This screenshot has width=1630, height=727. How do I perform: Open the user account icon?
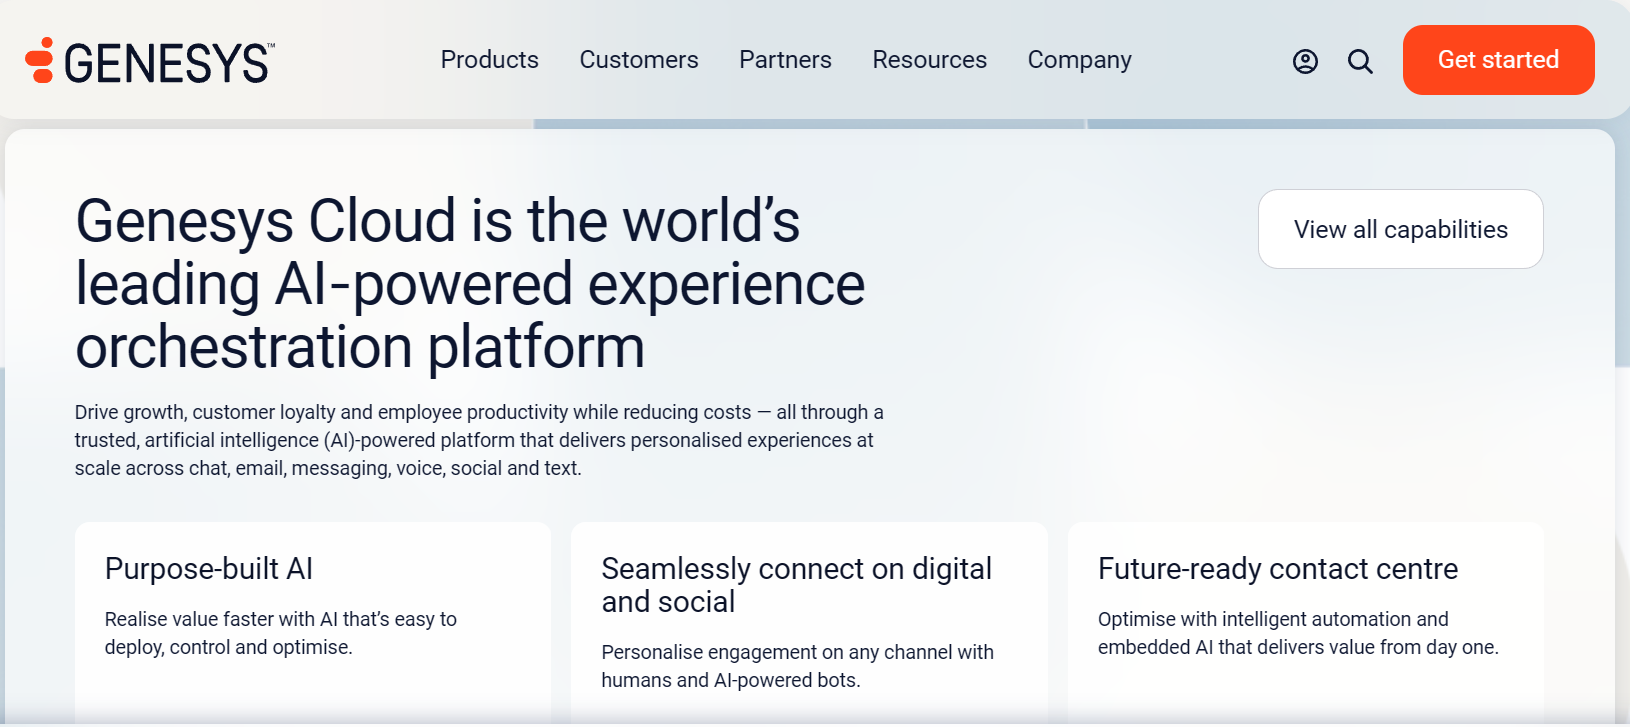(x=1305, y=62)
